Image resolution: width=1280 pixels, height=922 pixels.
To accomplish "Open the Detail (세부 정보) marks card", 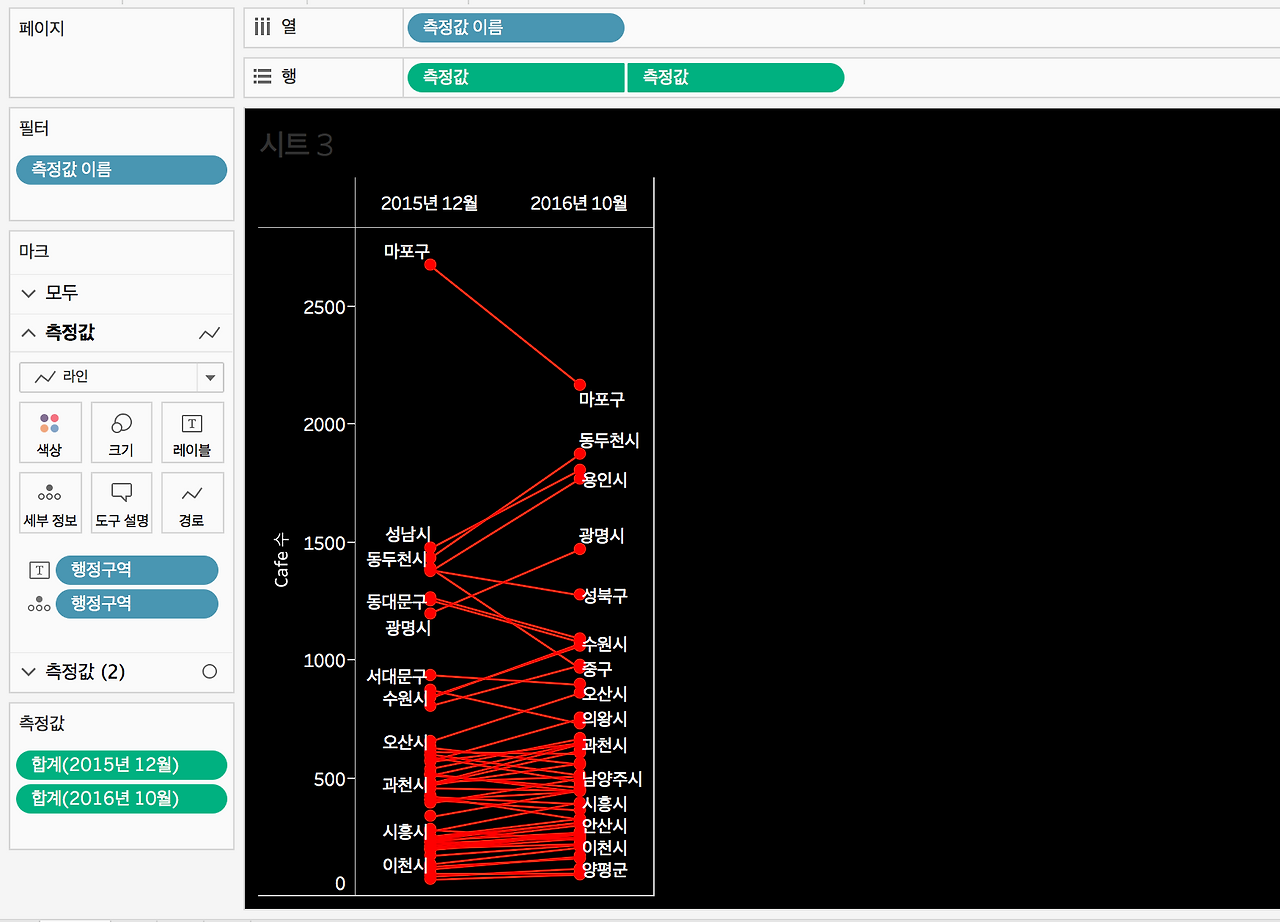I will point(50,502).
